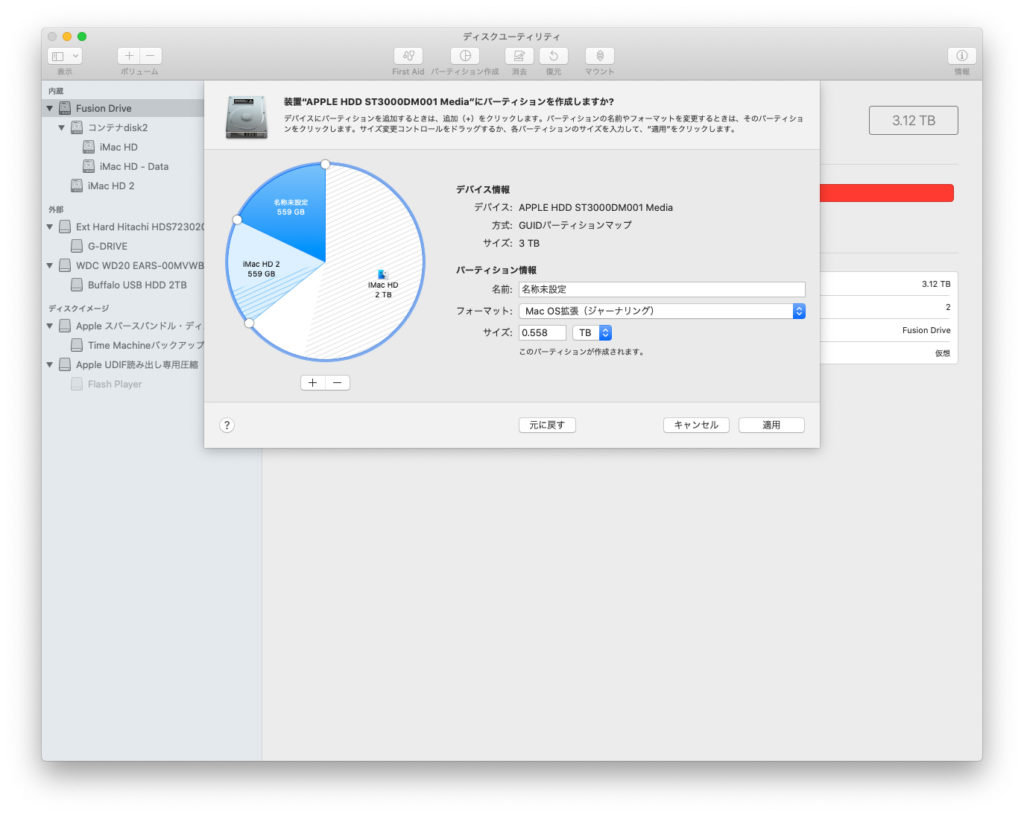The width and height of the screenshot is (1024, 816).
Task: Click the erase (消去) toolbar icon
Action: coord(518,57)
